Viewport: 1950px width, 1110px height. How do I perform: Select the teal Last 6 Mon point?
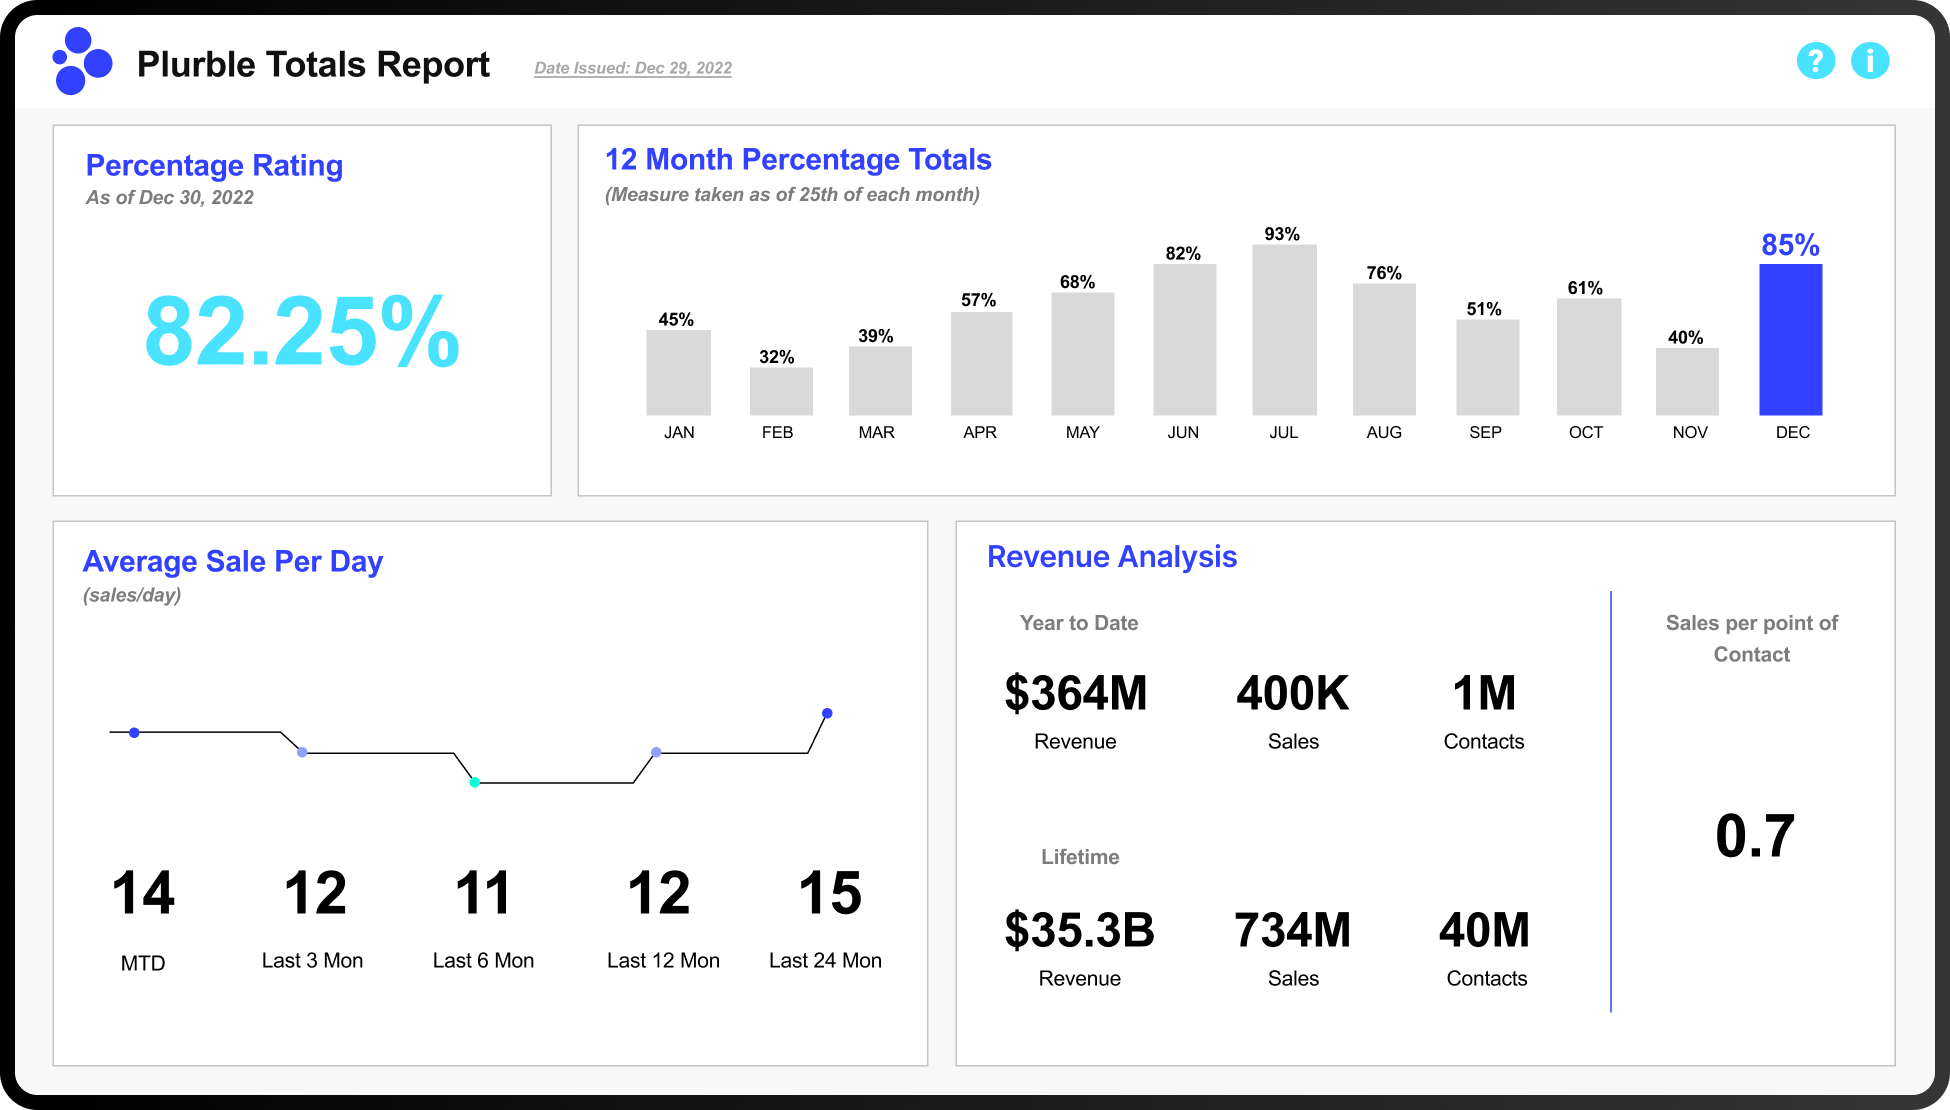tap(475, 782)
